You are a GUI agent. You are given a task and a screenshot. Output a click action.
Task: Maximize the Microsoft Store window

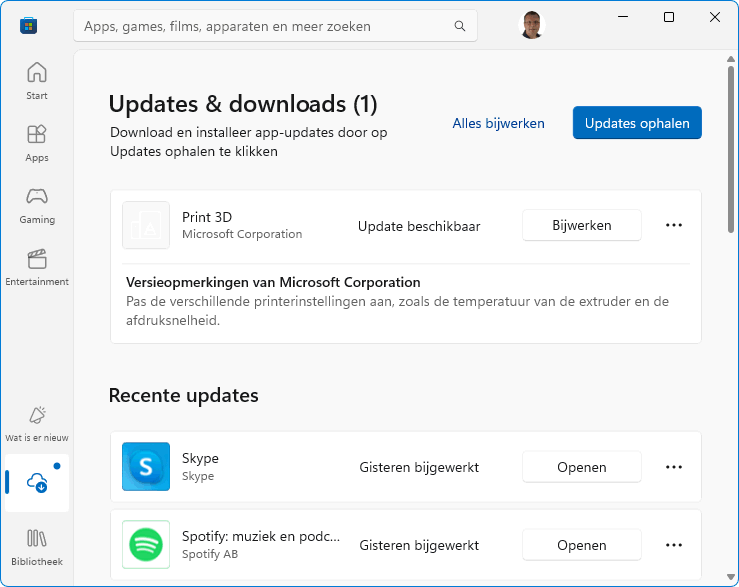[669, 17]
